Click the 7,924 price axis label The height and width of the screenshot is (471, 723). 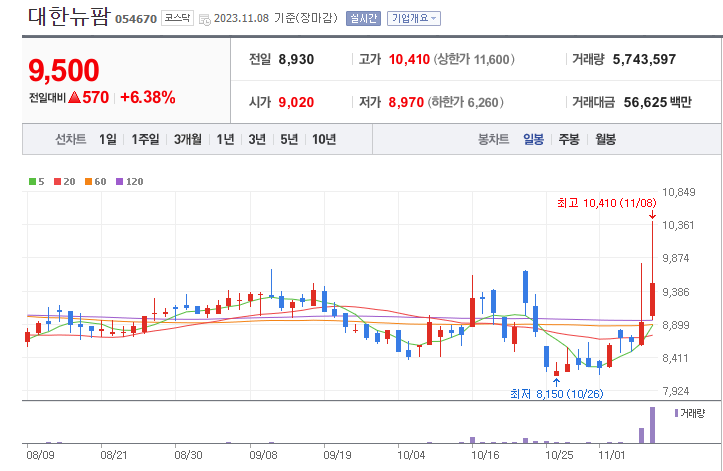(676, 391)
